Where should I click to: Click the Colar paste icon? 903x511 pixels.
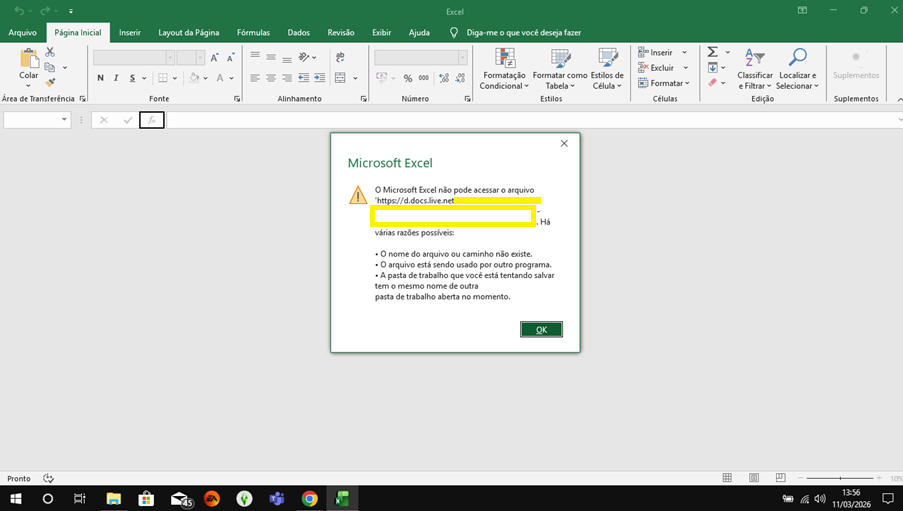pos(28,59)
